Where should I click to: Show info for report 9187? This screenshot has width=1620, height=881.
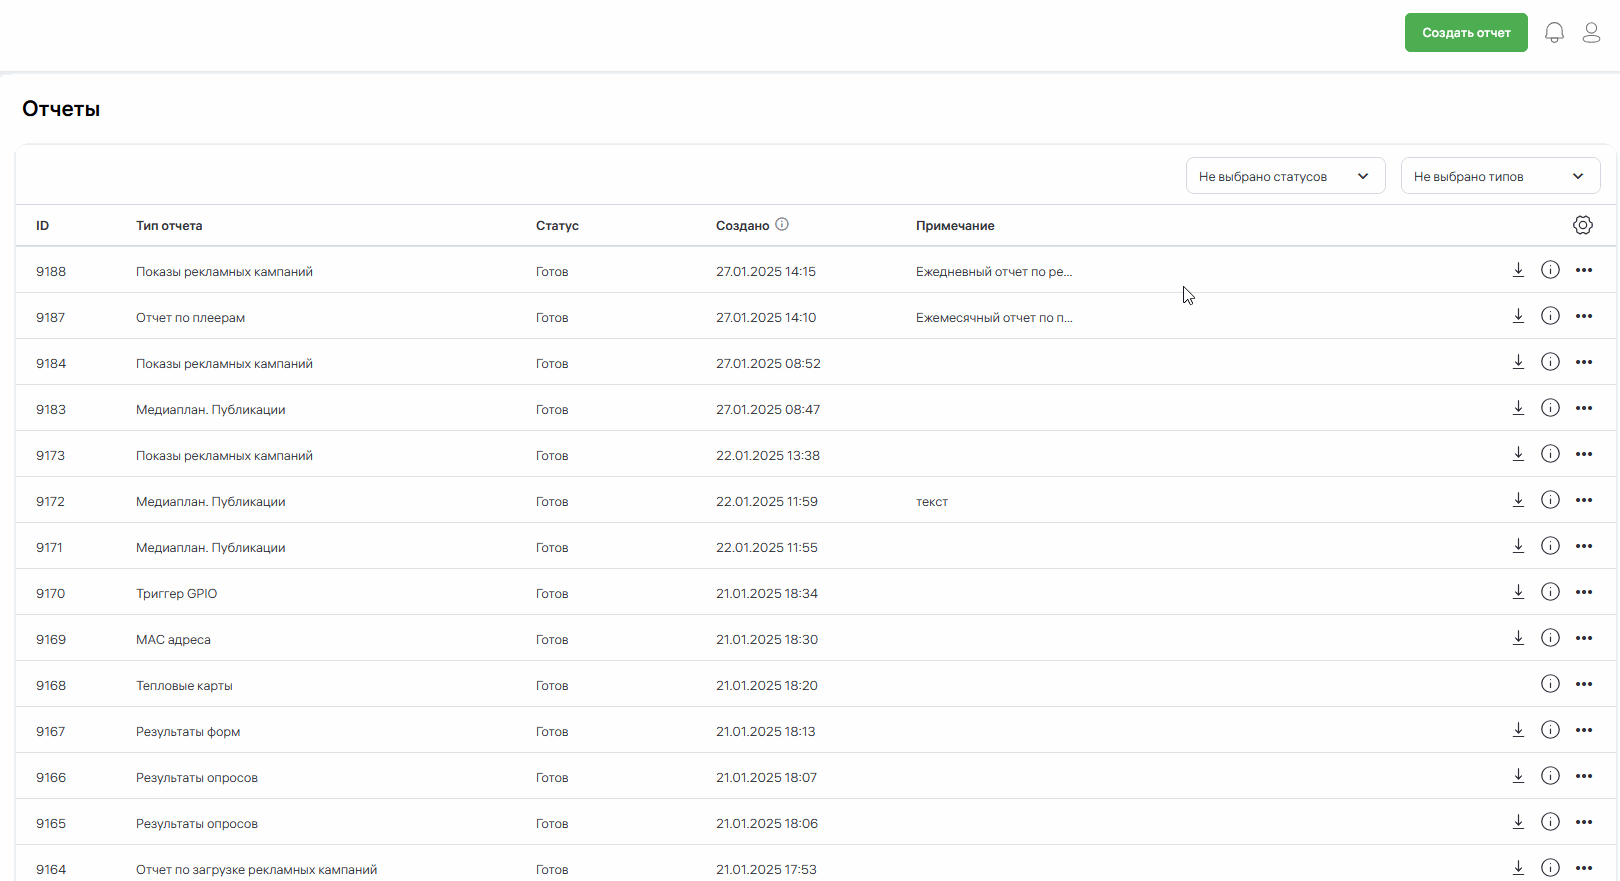click(x=1550, y=316)
